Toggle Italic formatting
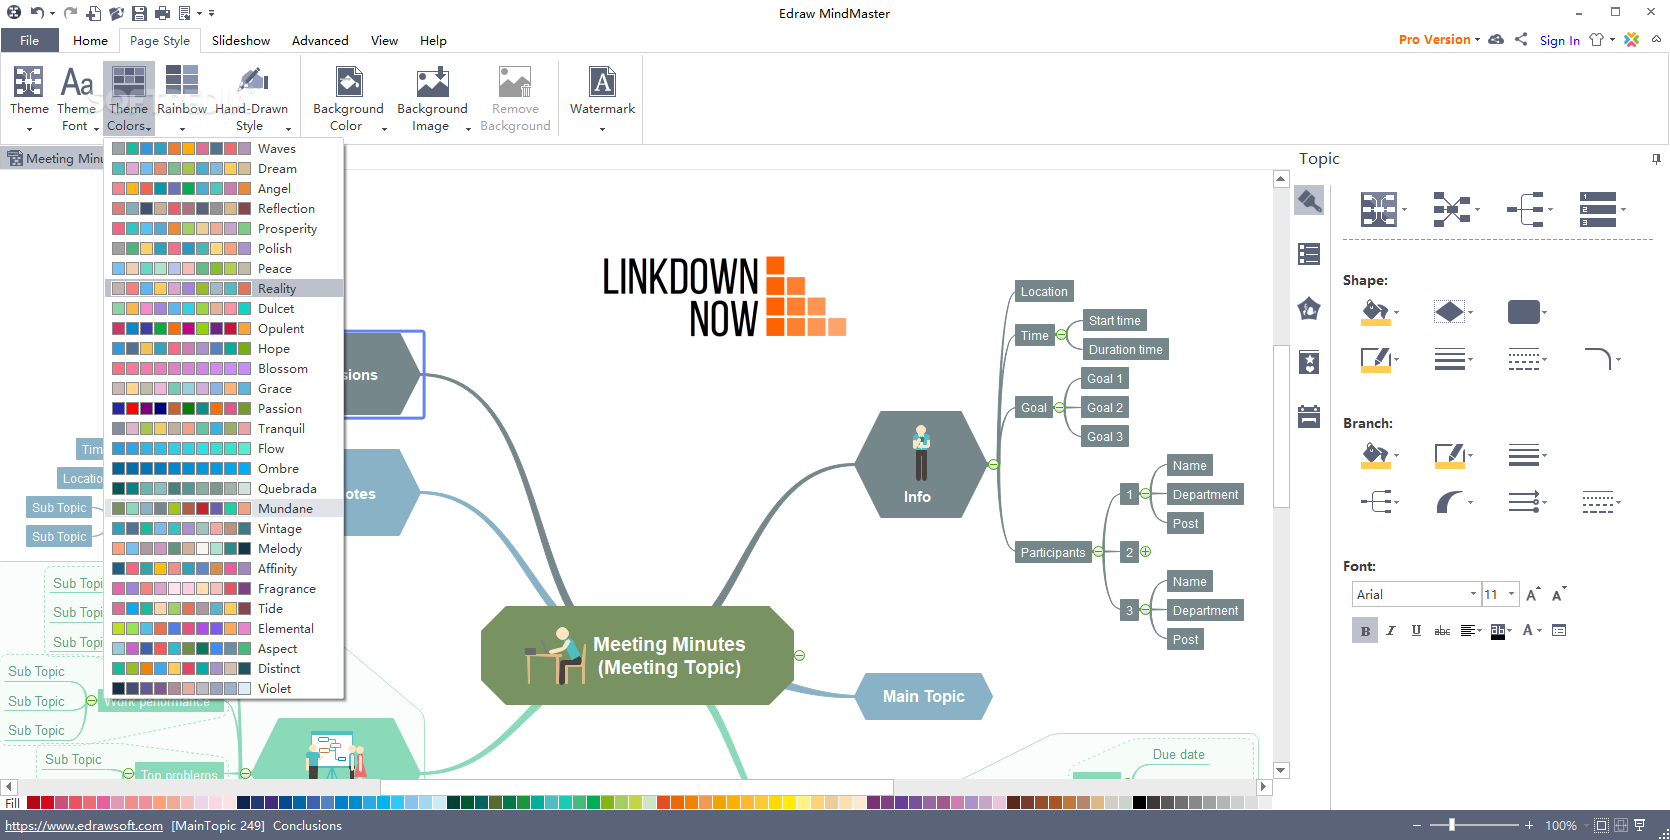This screenshot has width=1670, height=840. pos(1391,630)
